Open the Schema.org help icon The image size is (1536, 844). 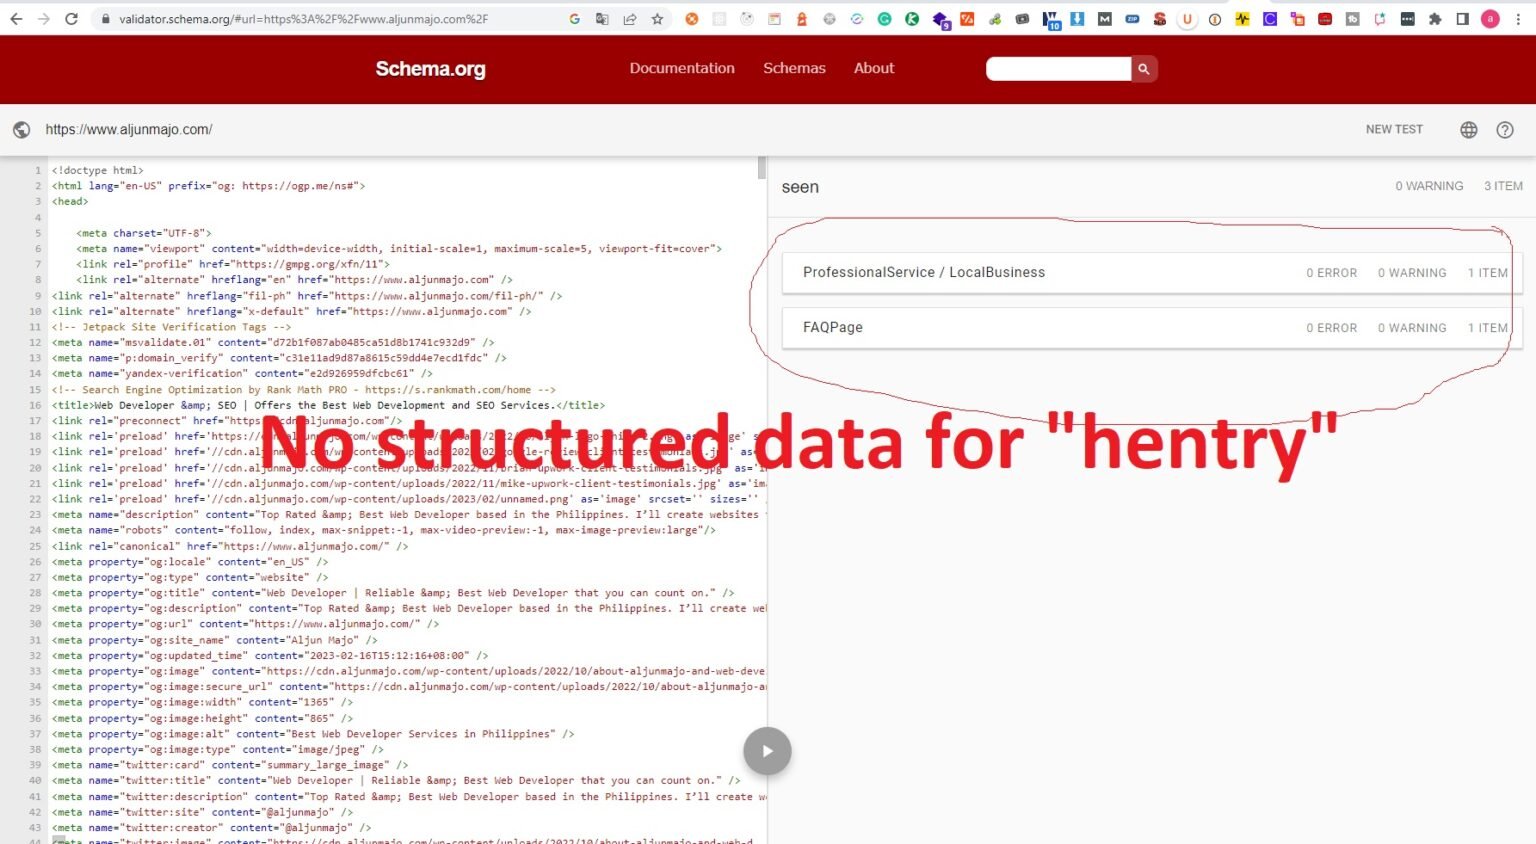tap(1505, 130)
